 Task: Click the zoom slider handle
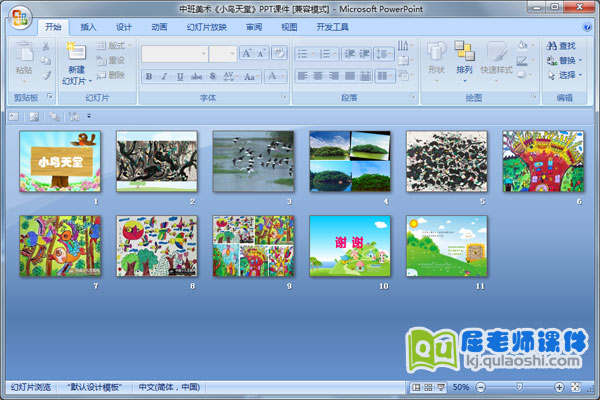point(518,387)
